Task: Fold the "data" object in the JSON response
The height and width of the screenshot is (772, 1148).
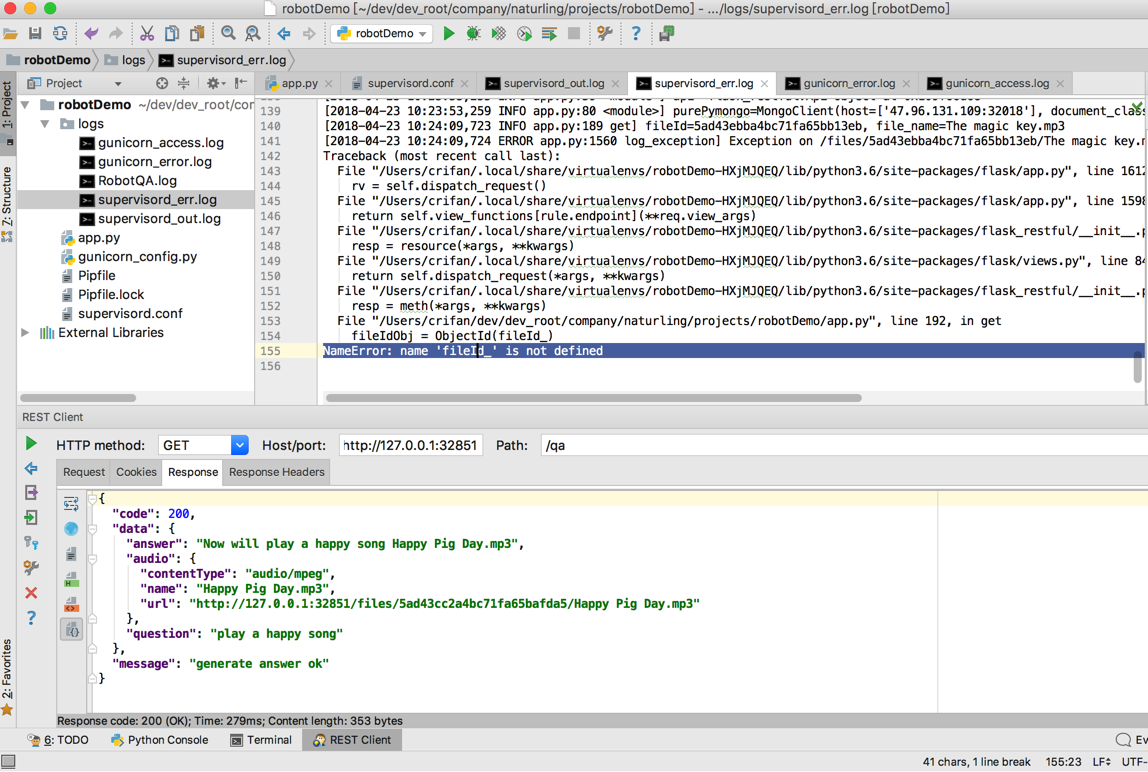Action: pos(92,529)
